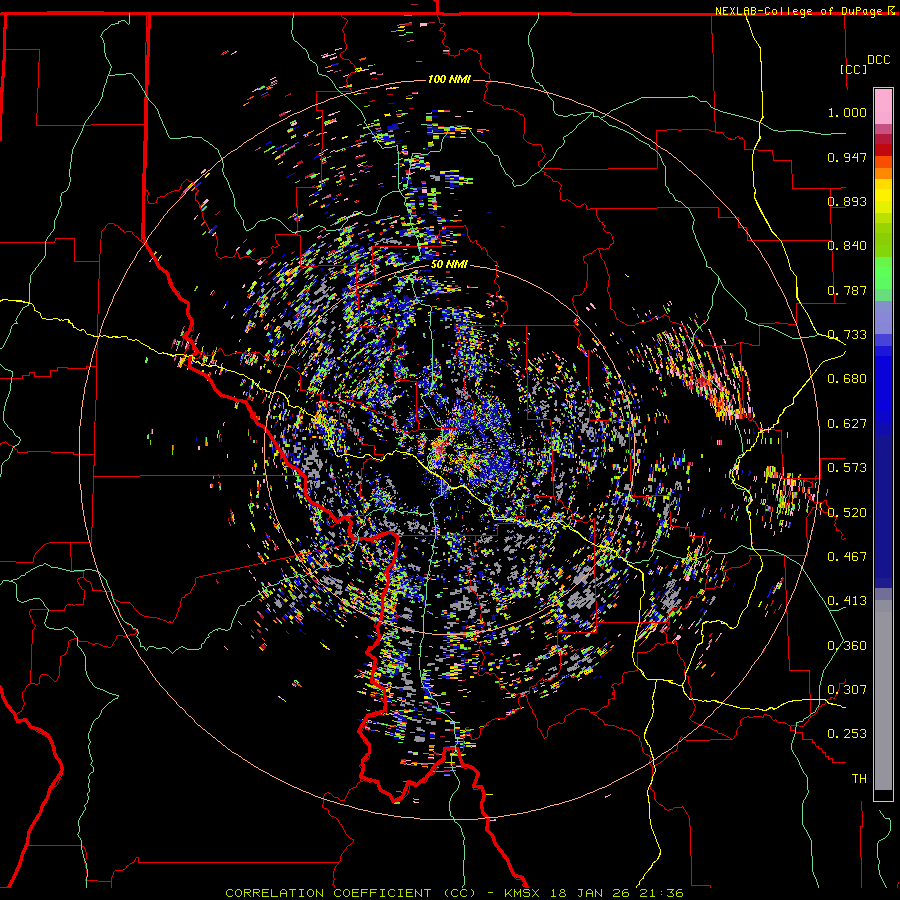The image size is (900, 900).
Task: Click the 0.573 color scale value
Action: pyautogui.click(x=847, y=468)
